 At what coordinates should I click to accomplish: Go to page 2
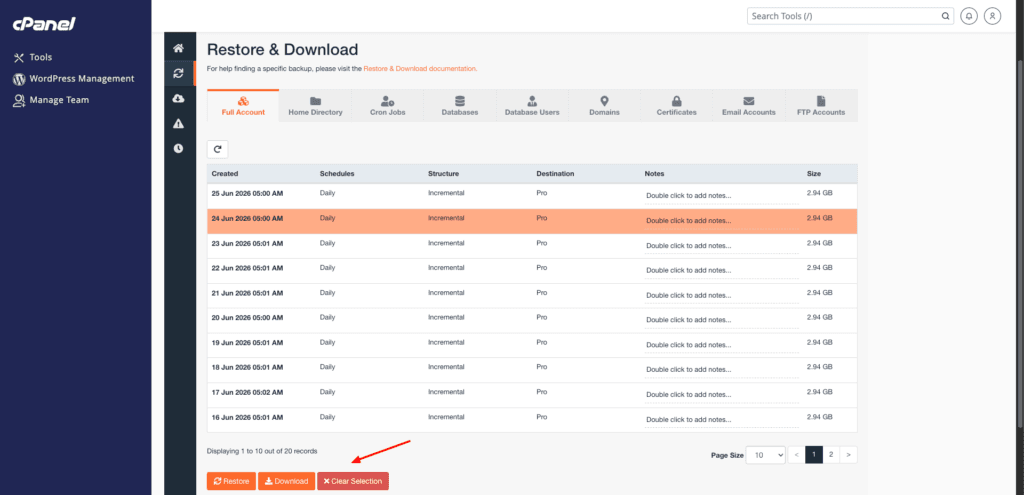(831, 455)
